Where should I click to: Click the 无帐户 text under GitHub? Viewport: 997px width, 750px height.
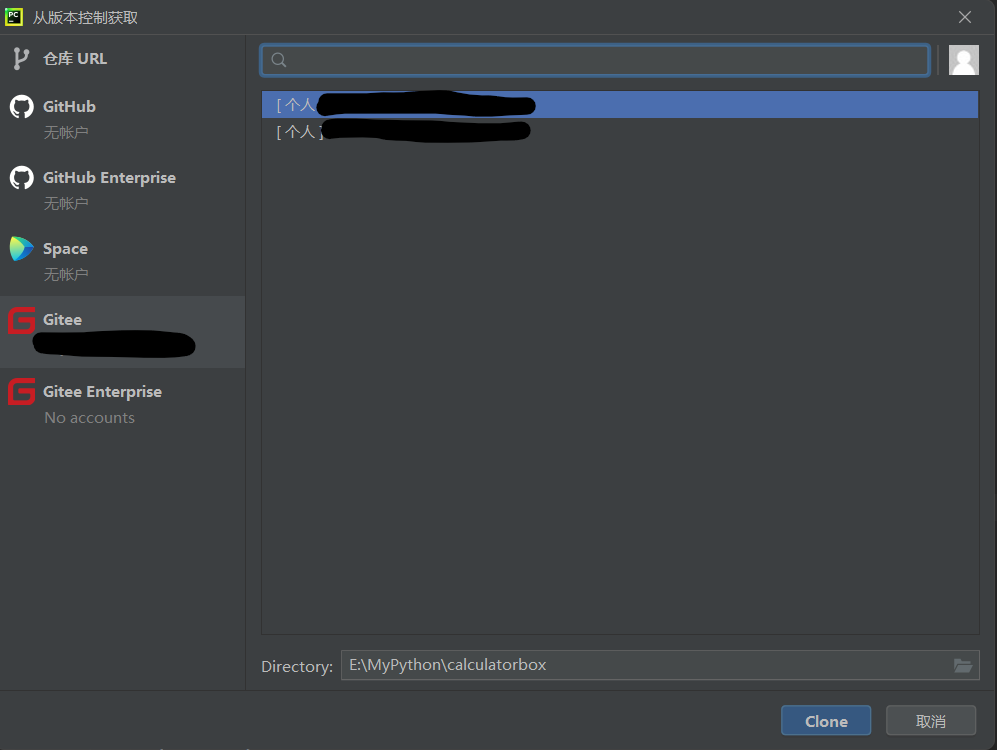(66, 132)
